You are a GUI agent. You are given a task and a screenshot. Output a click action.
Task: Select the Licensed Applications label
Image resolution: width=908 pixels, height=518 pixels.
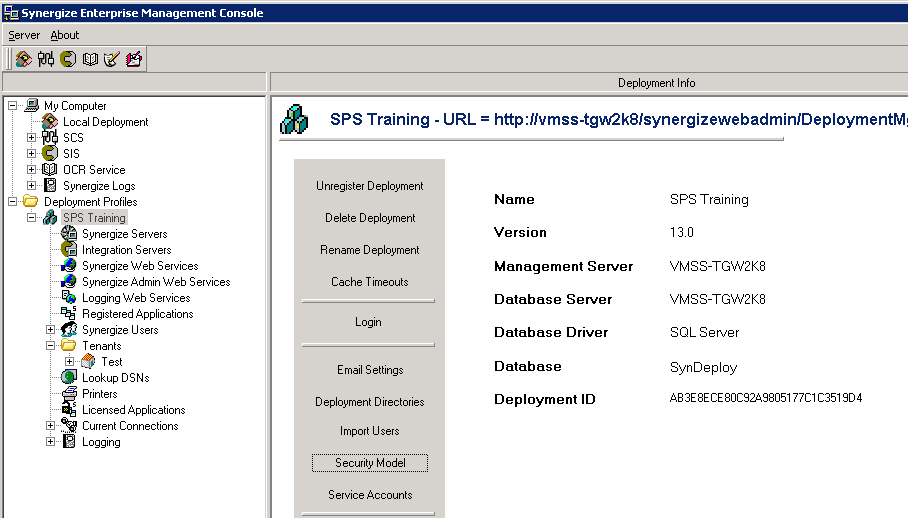pos(134,410)
